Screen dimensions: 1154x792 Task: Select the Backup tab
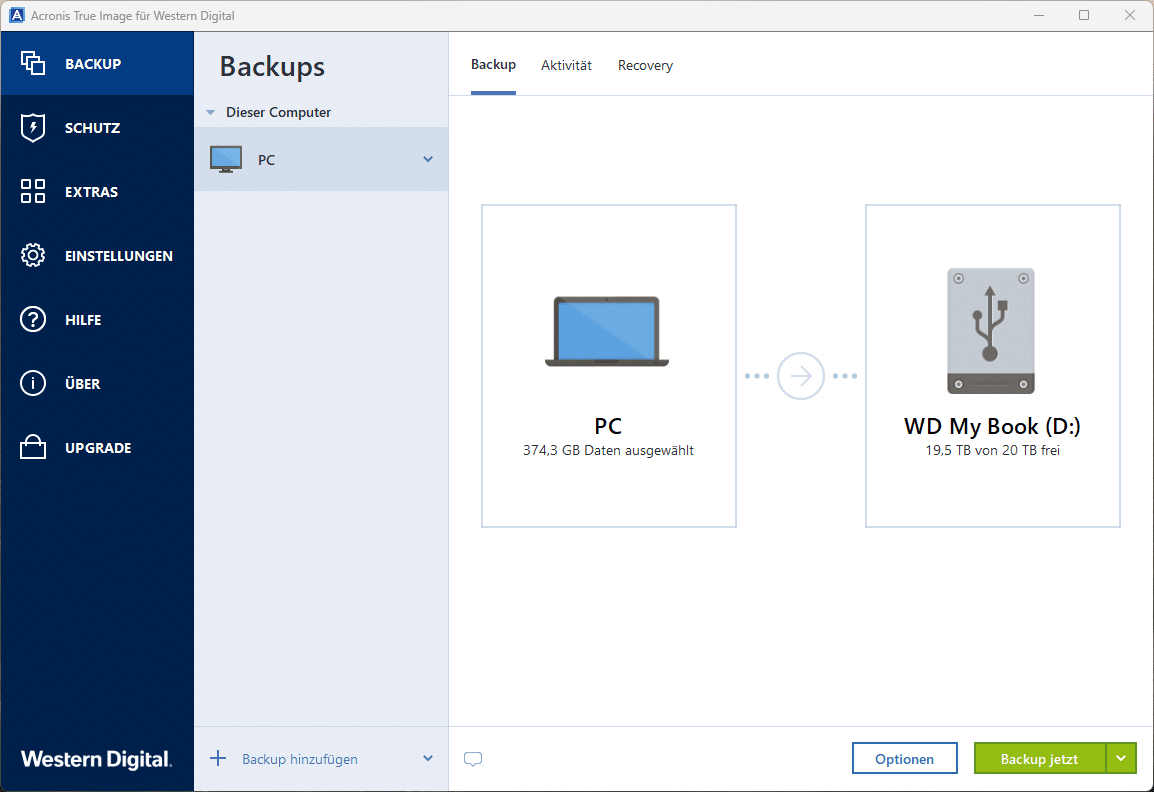(x=493, y=65)
